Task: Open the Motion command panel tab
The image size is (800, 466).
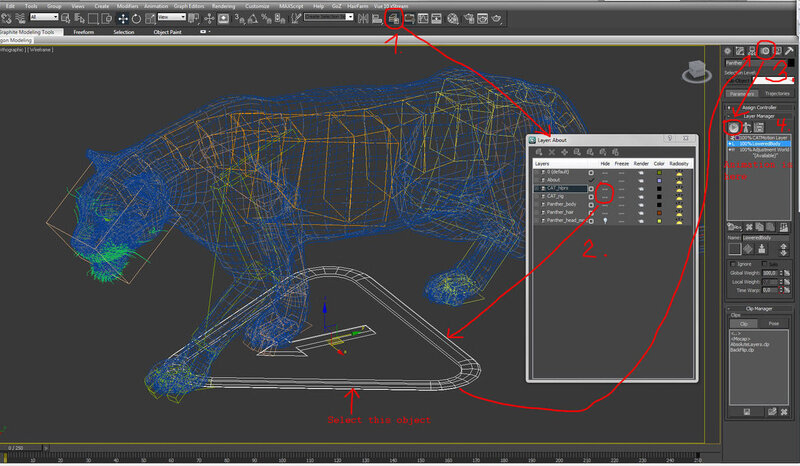Action: [765, 50]
